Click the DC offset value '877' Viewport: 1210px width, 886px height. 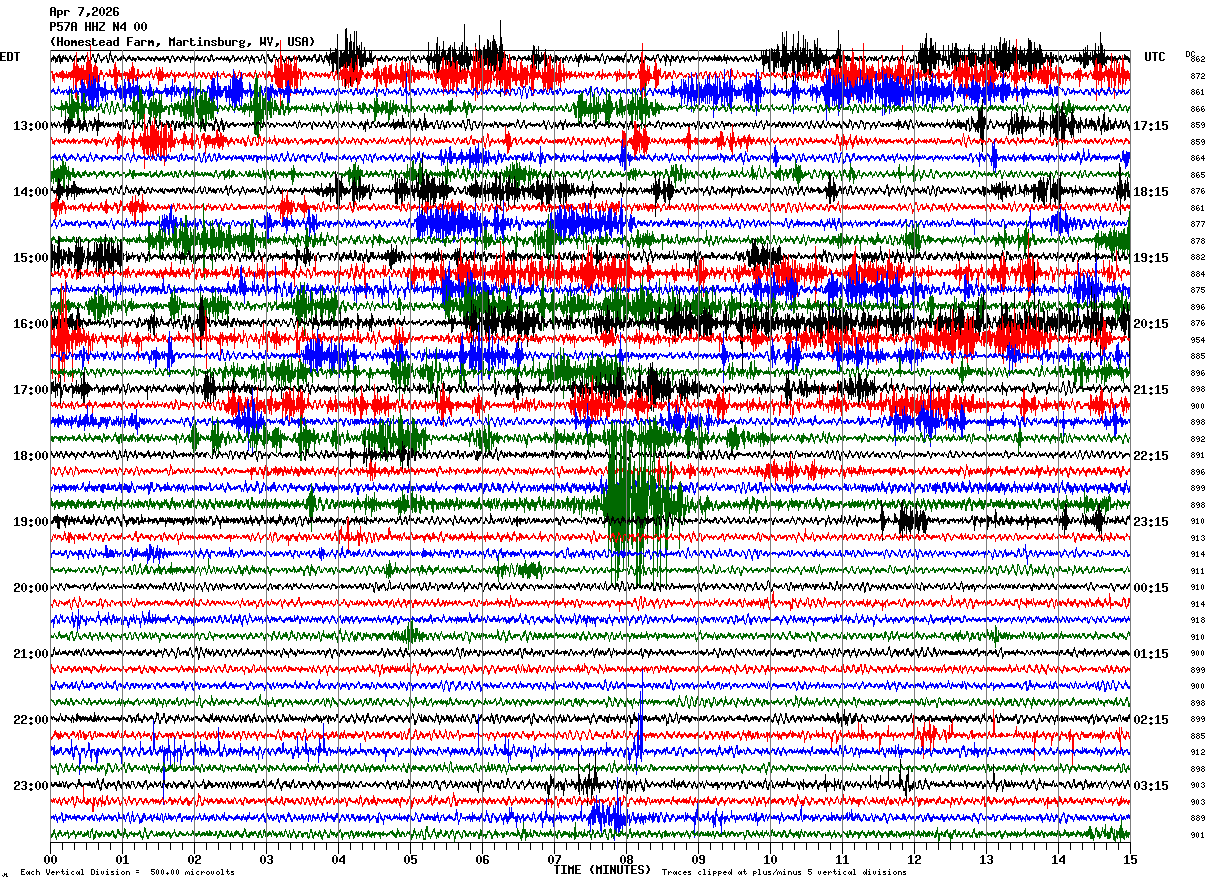coord(1197,225)
